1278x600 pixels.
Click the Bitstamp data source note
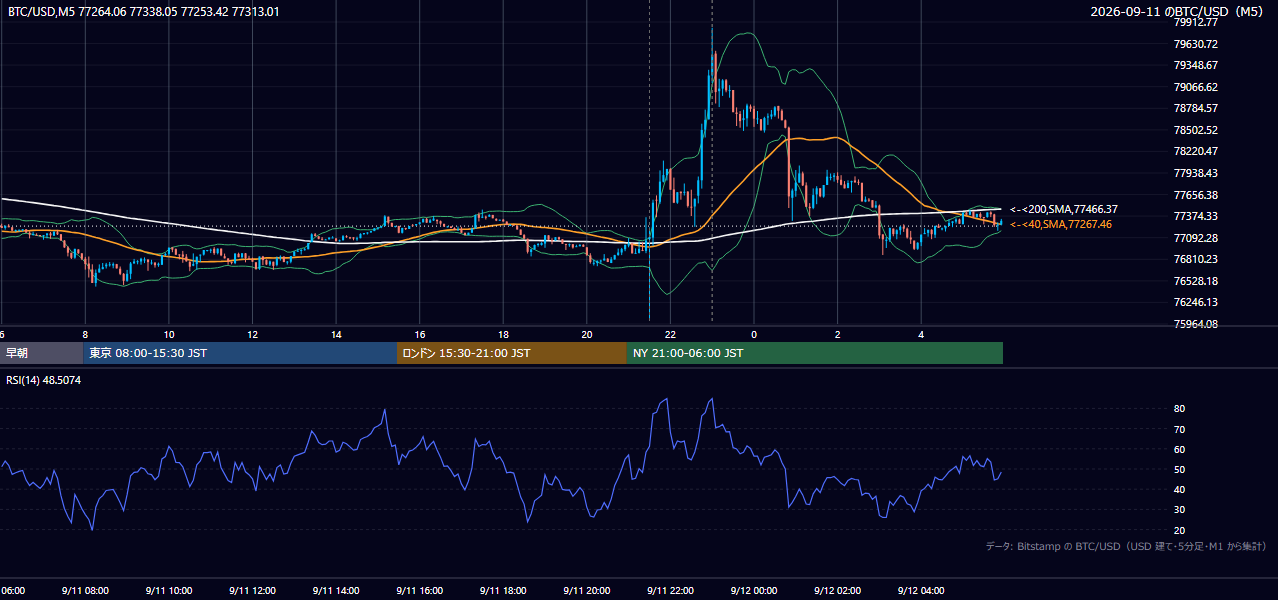pyautogui.click(x=1126, y=546)
